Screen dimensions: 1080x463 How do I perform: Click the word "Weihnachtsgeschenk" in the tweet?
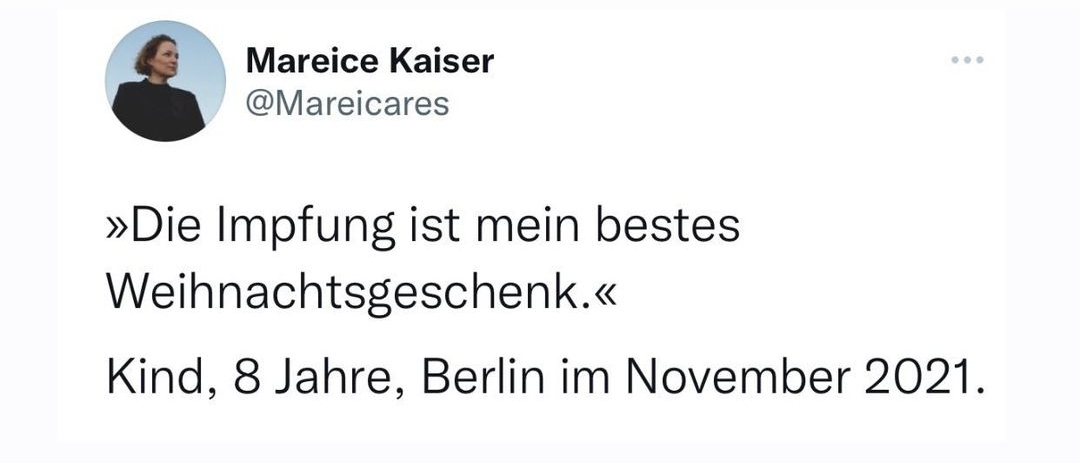tap(342, 294)
